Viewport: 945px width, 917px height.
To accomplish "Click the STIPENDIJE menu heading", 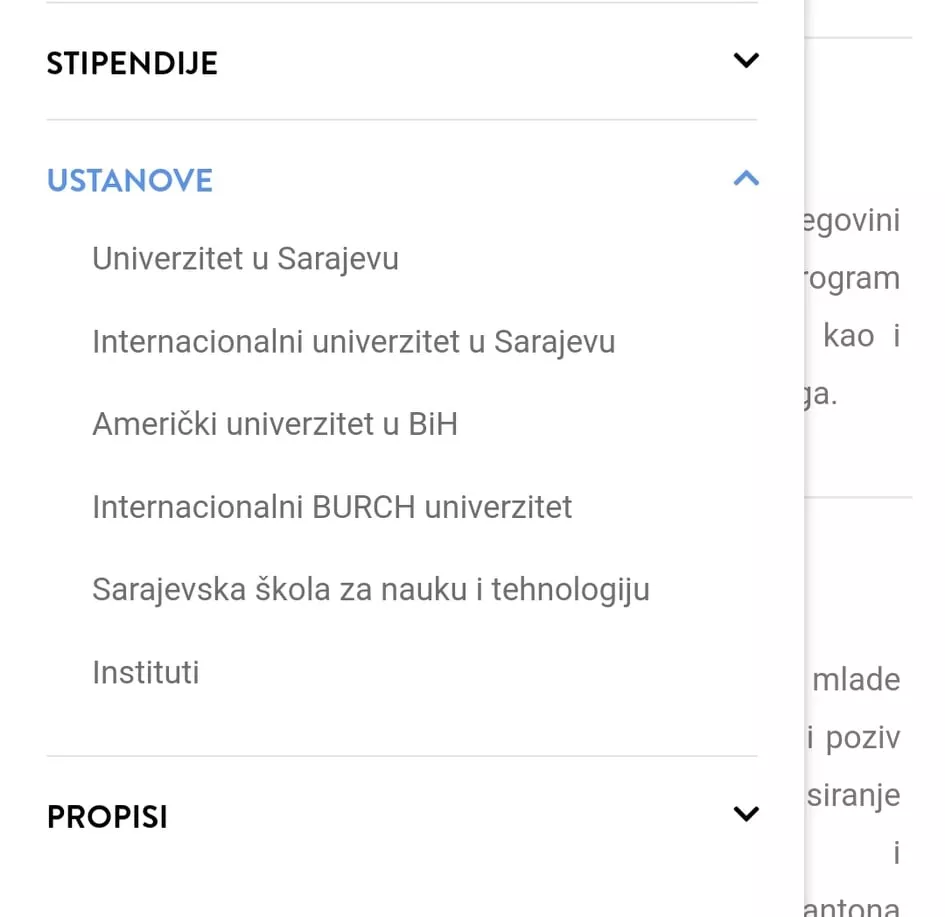I will [132, 64].
